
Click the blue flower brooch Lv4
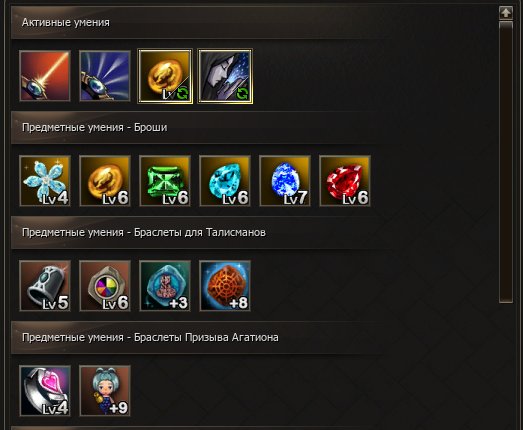coord(45,181)
